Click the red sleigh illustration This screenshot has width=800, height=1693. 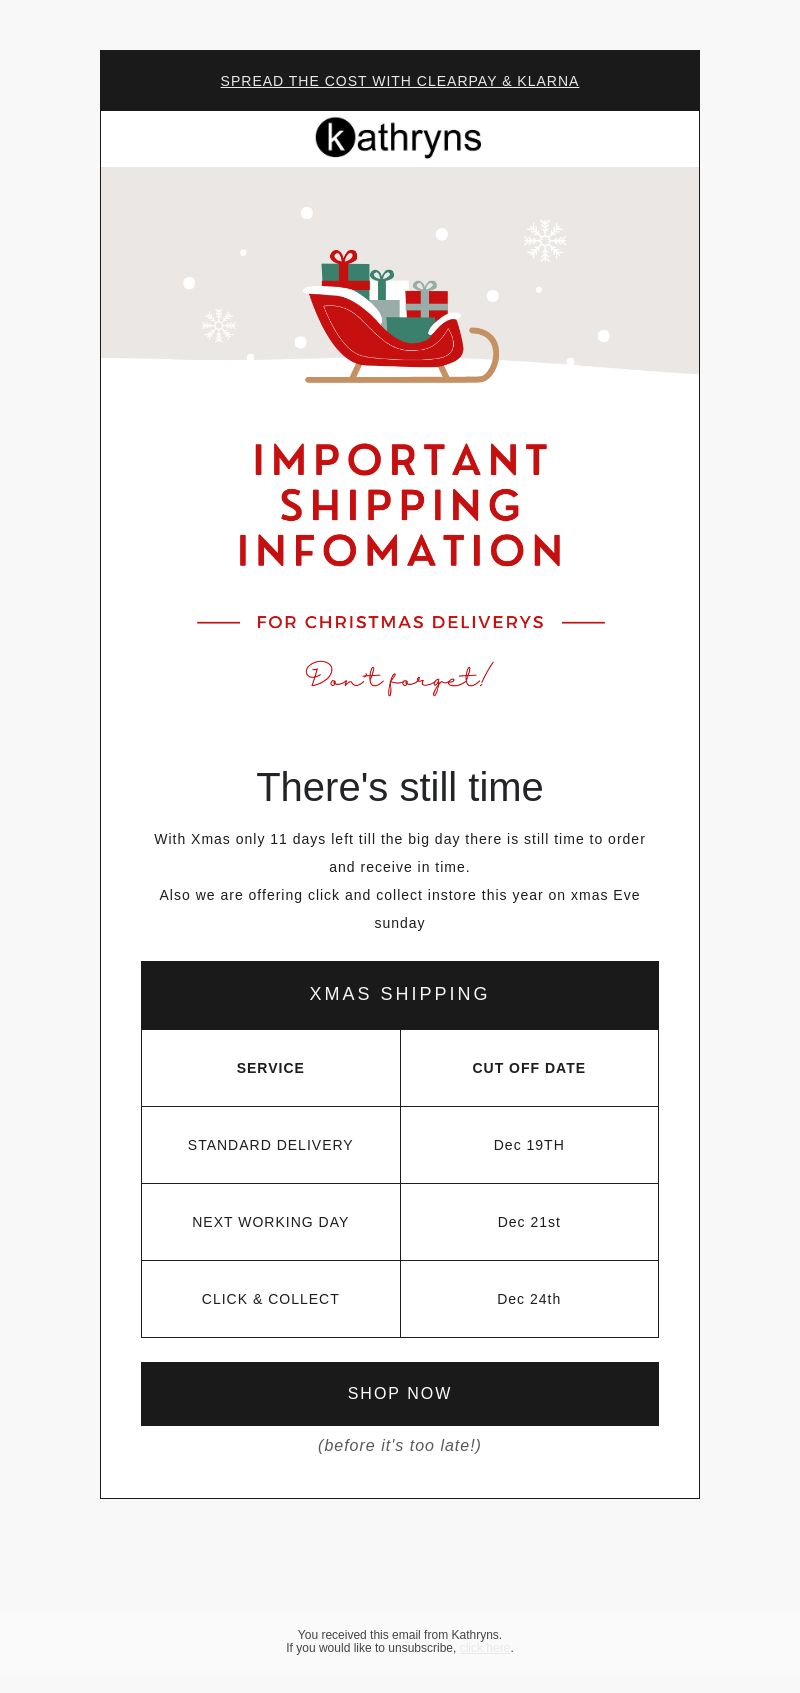click(x=400, y=317)
